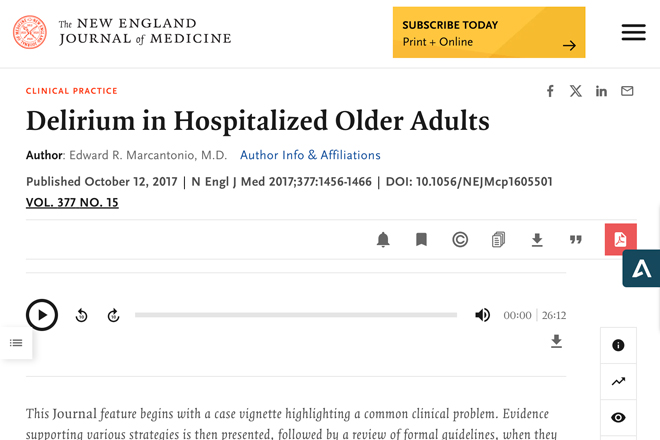
Task: Open the hamburger navigation menu
Action: (633, 32)
